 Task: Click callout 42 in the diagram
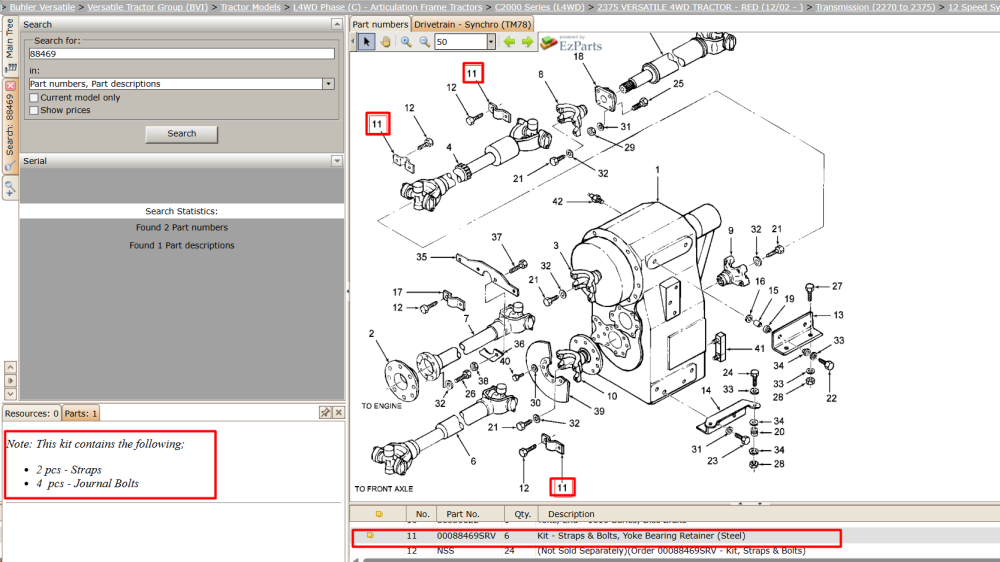557,202
